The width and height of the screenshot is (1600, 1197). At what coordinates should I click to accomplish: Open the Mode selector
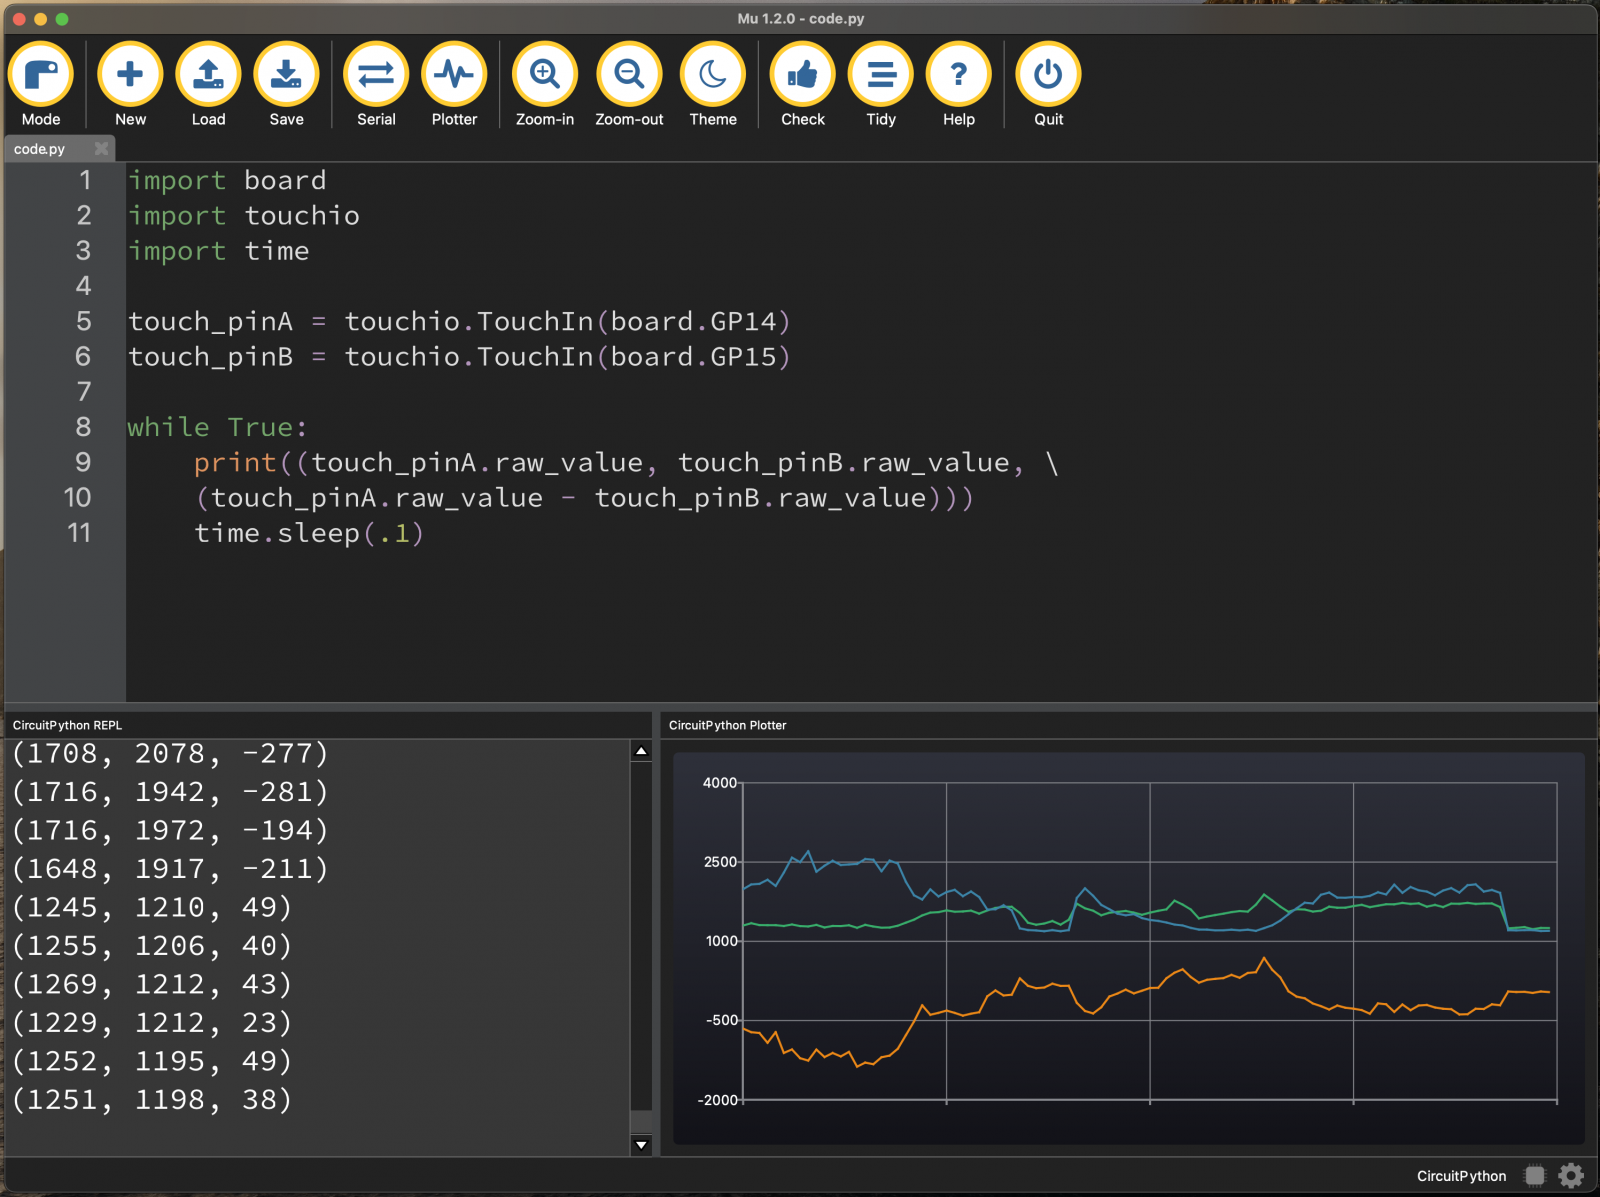pos(41,76)
